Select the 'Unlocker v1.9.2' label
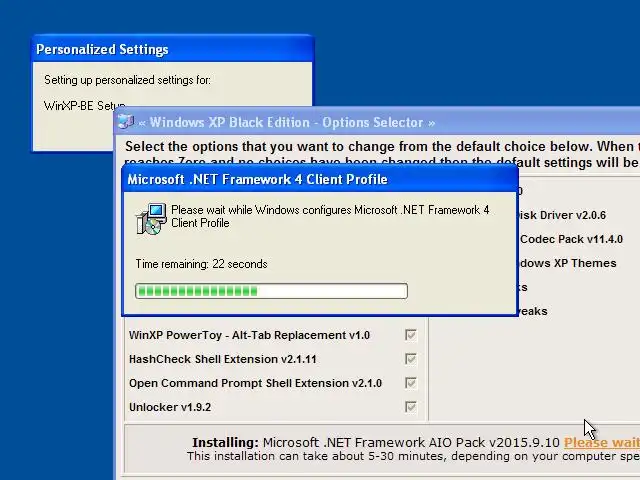The width and height of the screenshot is (640, 480). 170,407
